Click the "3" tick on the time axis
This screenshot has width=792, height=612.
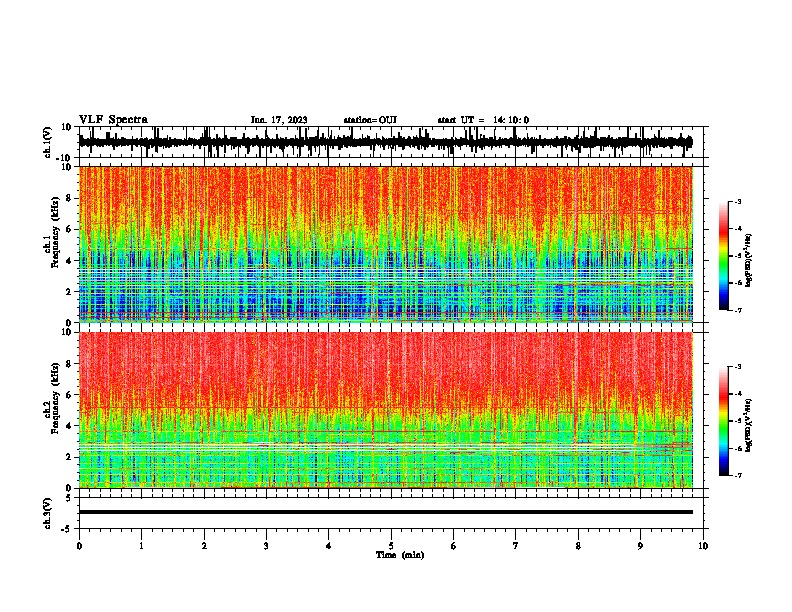tap(266, 546)
